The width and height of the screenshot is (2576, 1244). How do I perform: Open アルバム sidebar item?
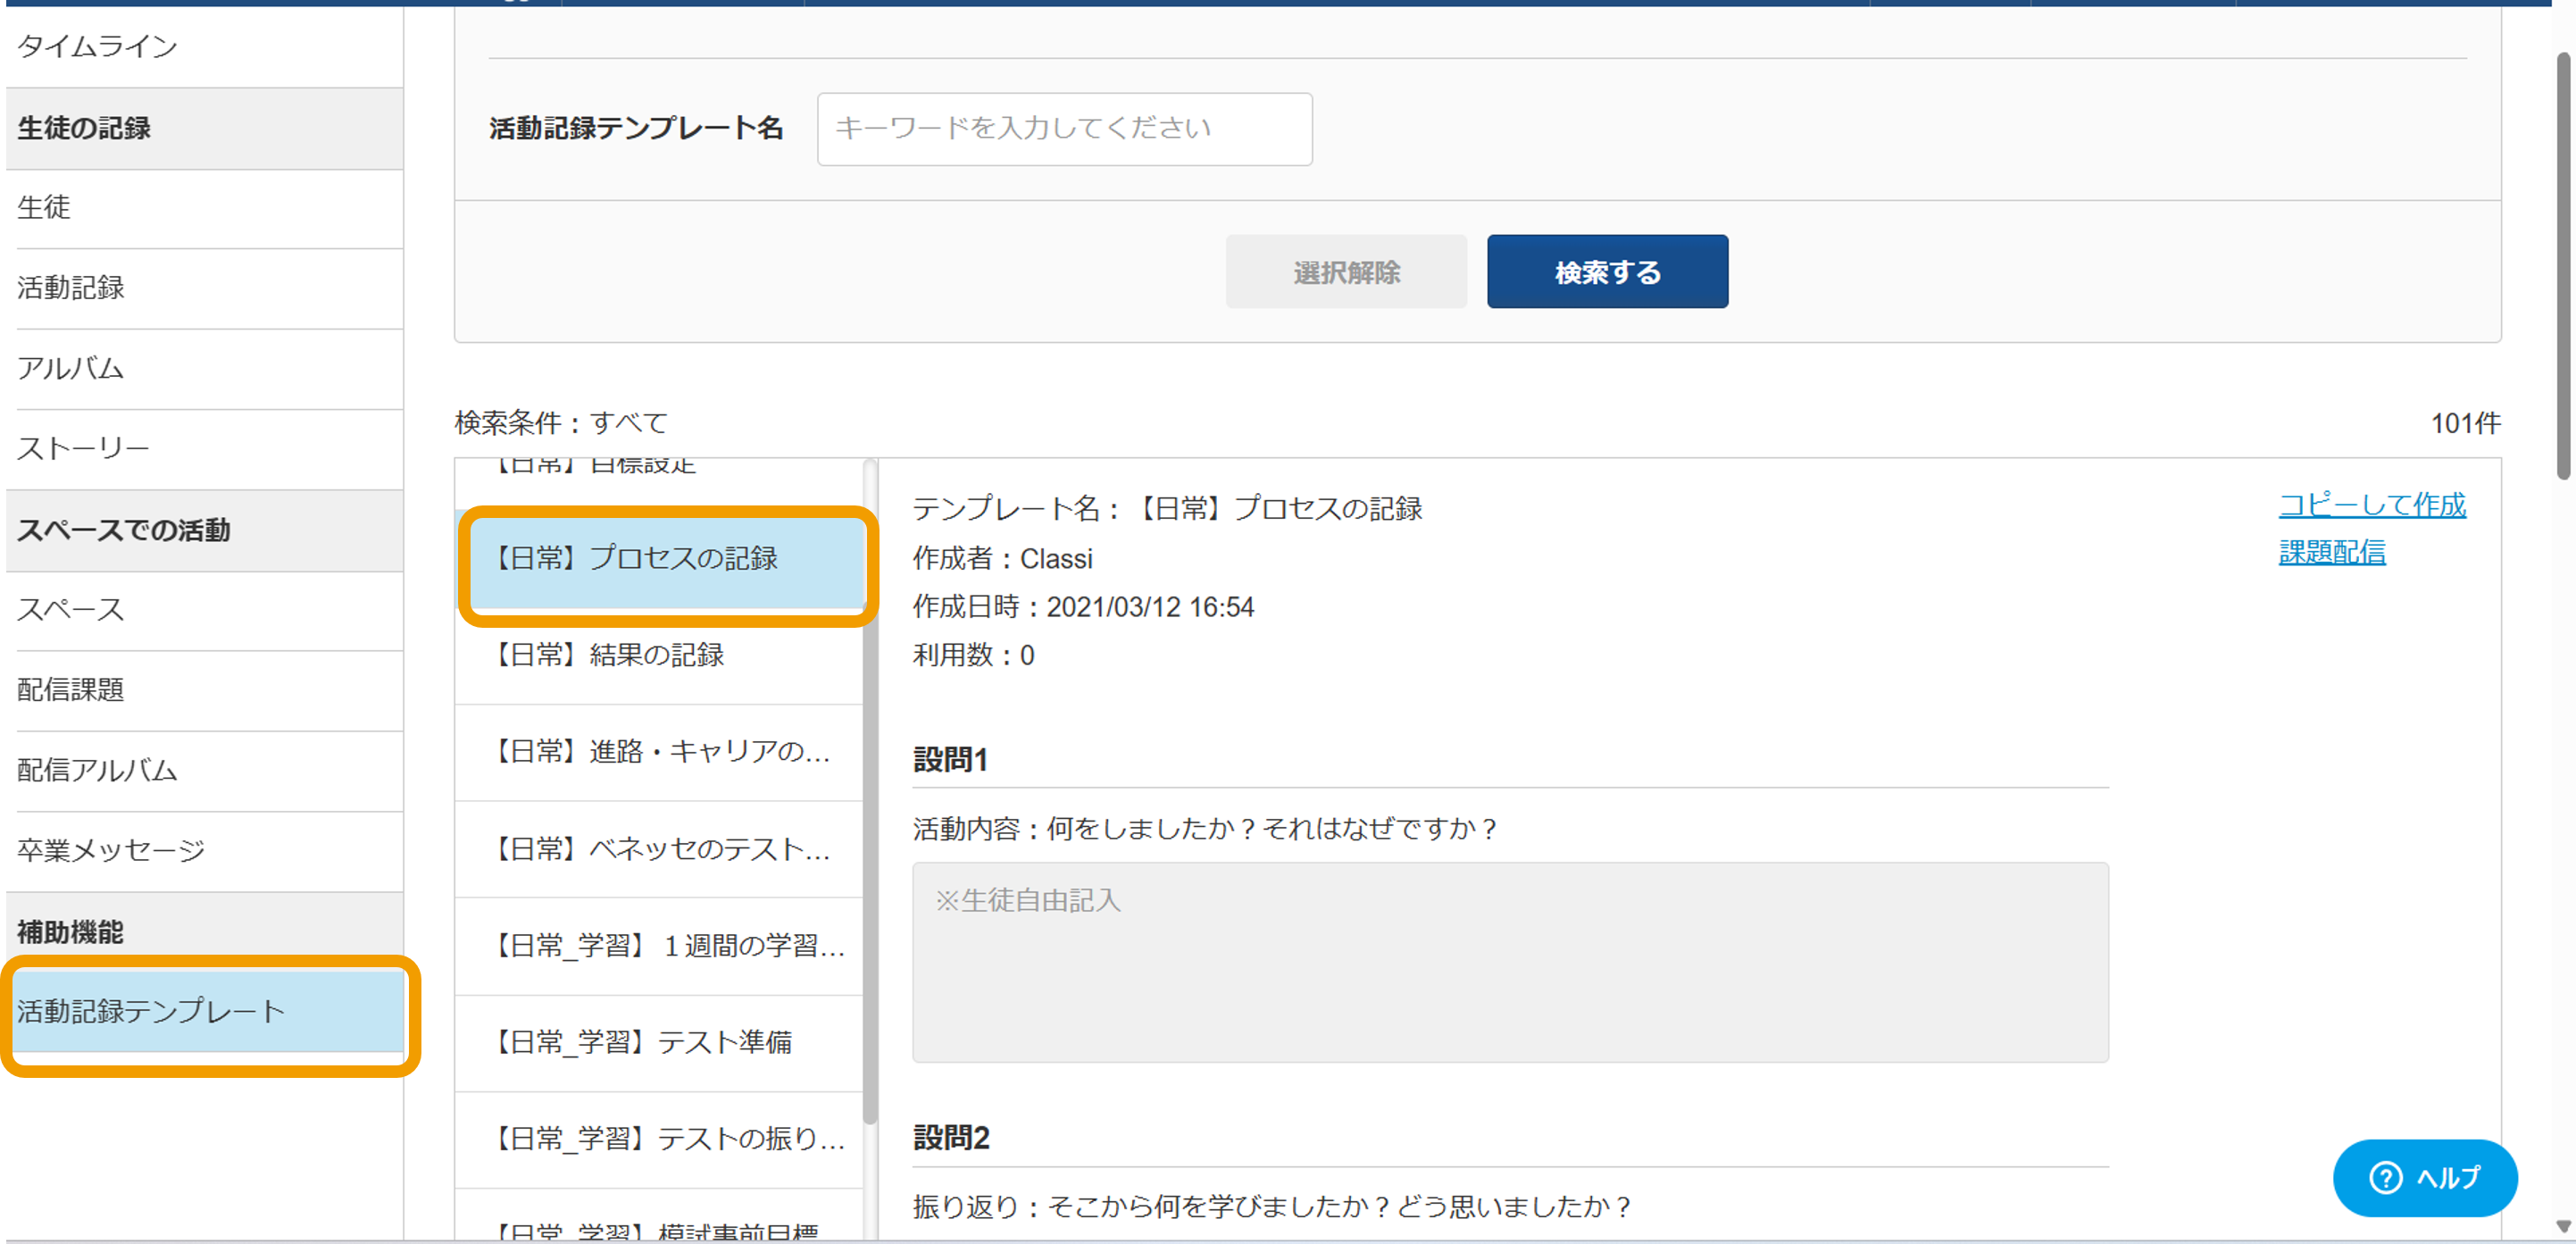(204, 368)
